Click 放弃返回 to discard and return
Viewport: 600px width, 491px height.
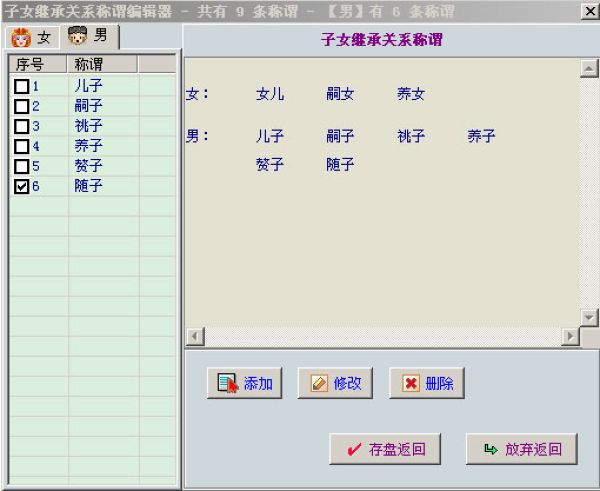coord(522,449)
